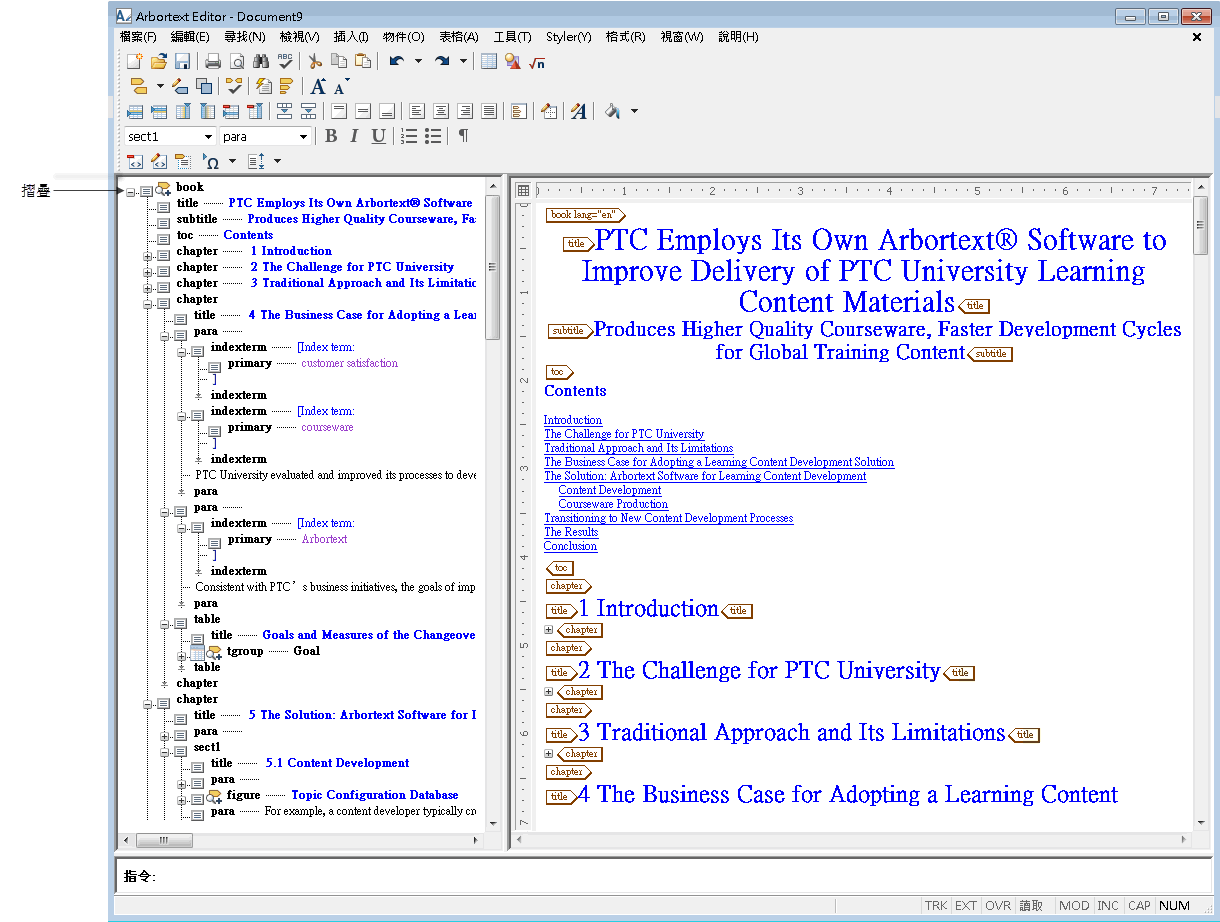Toggle TRK change tracking in status bar

click(x=936, y=906)
